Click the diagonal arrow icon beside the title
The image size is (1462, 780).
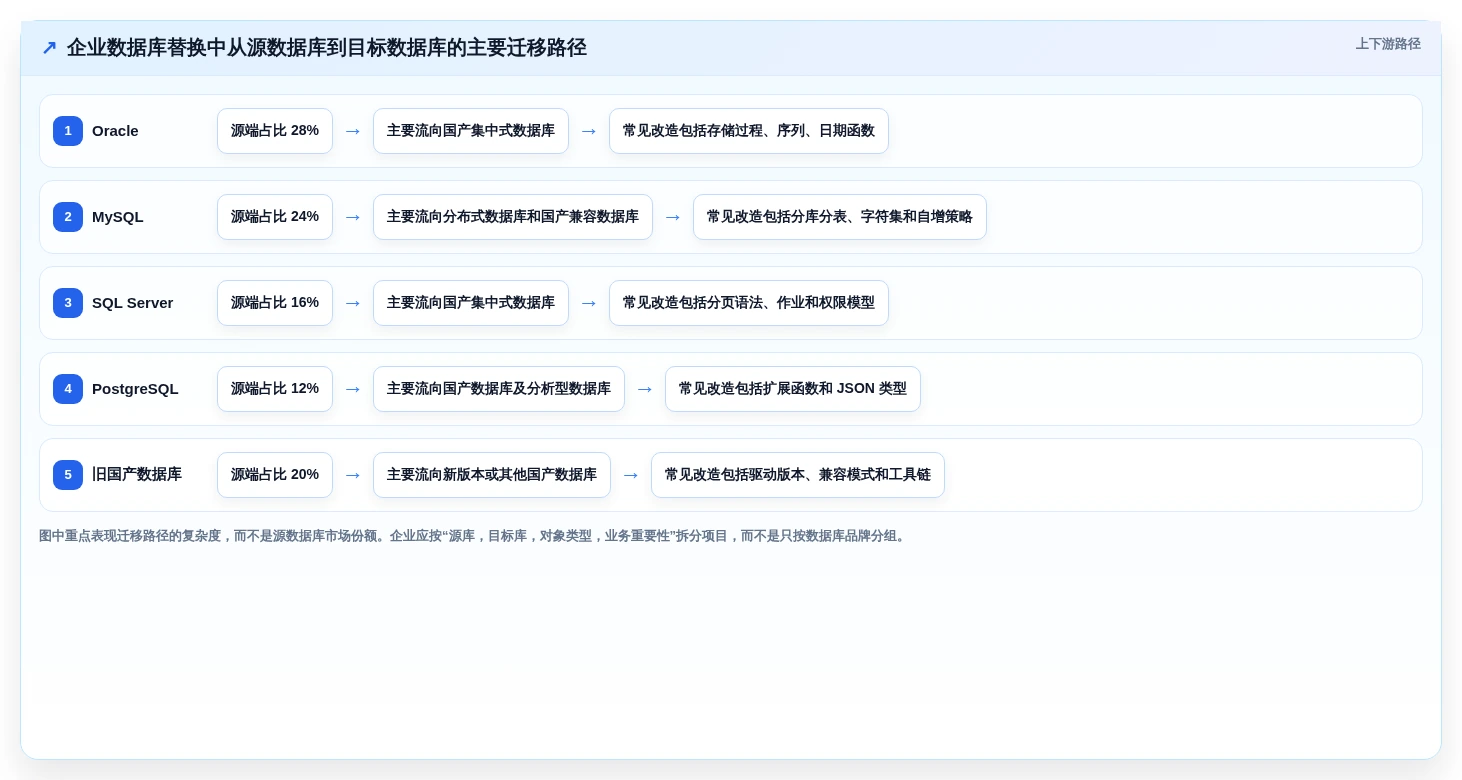click(49, 48)
